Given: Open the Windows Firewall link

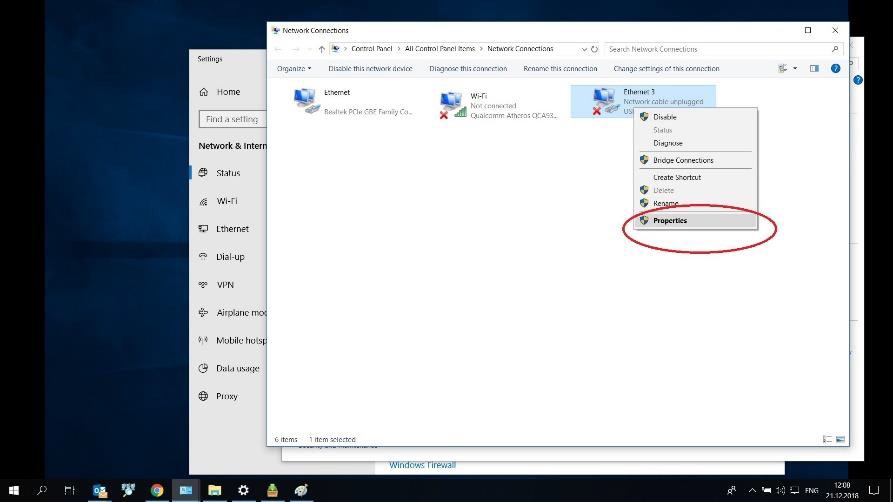Looking at the screenshot, I should 423,465.
